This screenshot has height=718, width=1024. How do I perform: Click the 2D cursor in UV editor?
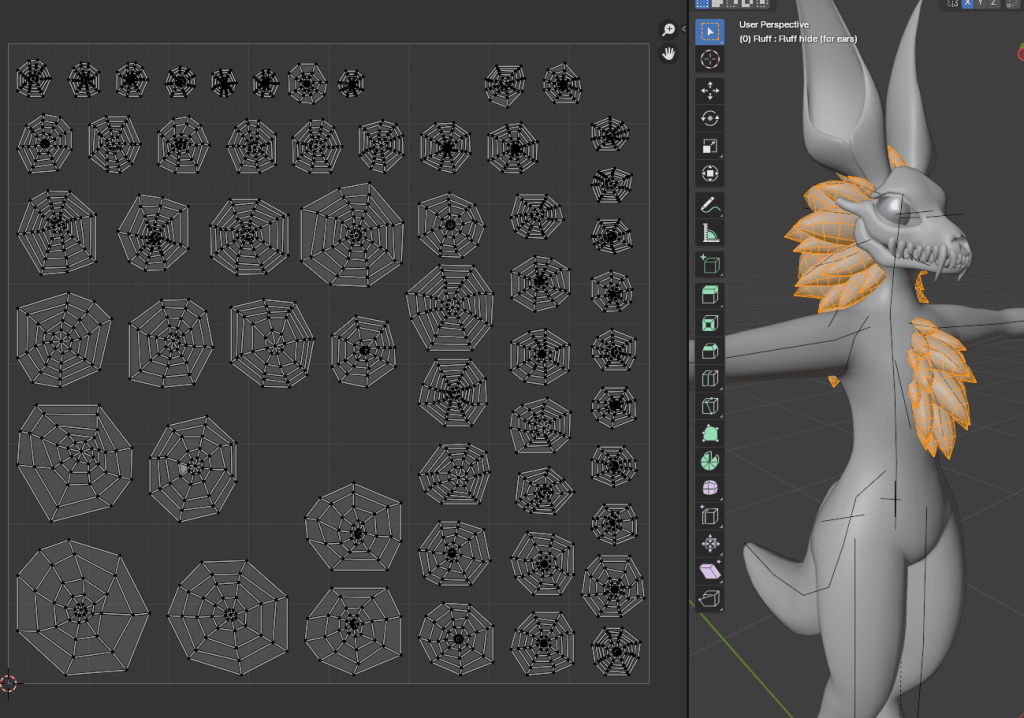click(9, 684)
